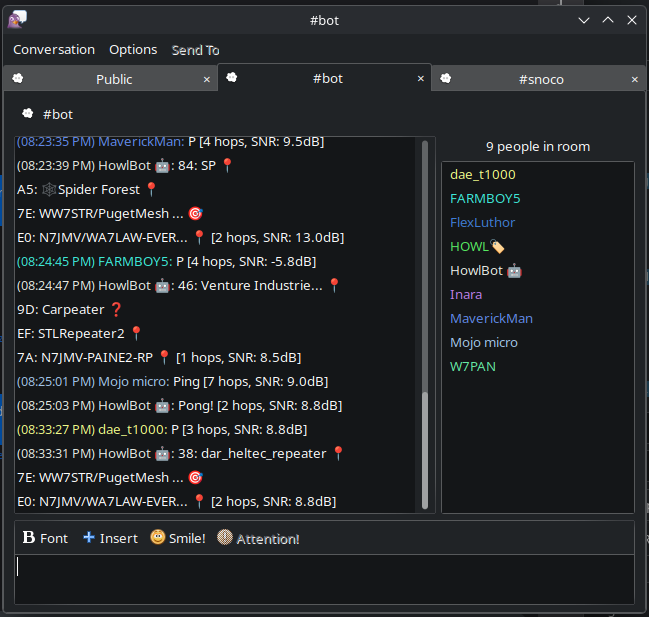Click the '#bot' room header label
Screen dimensions: 649x617
pyautogui.click(x=58, y=114)
